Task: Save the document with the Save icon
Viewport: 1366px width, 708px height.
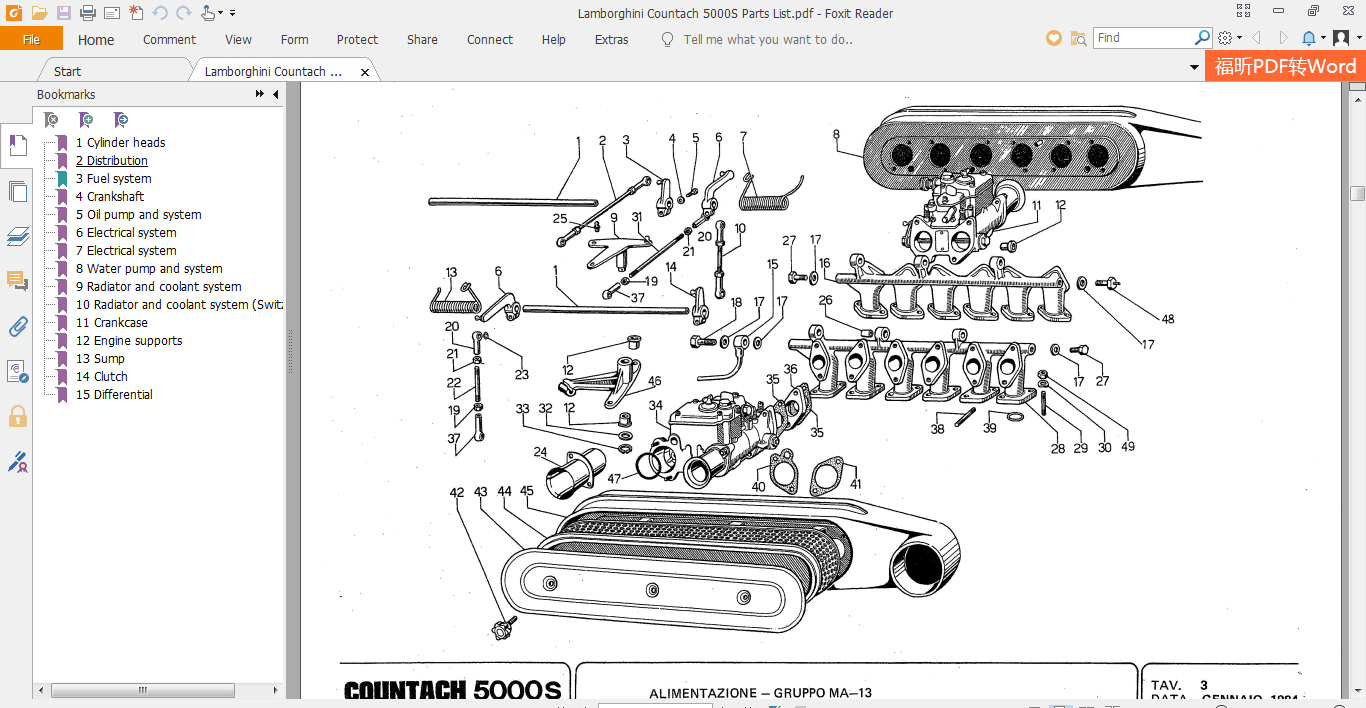Action: [x=62, y=13]
